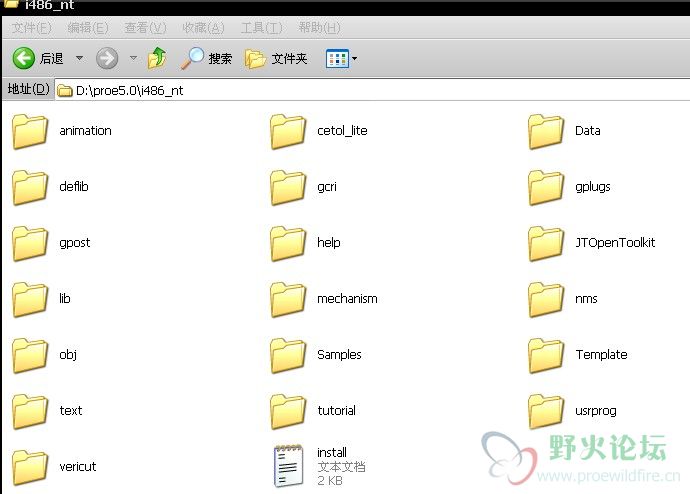Go up one folder level
This screenshot has height=494, width=690.
[157, 58]
